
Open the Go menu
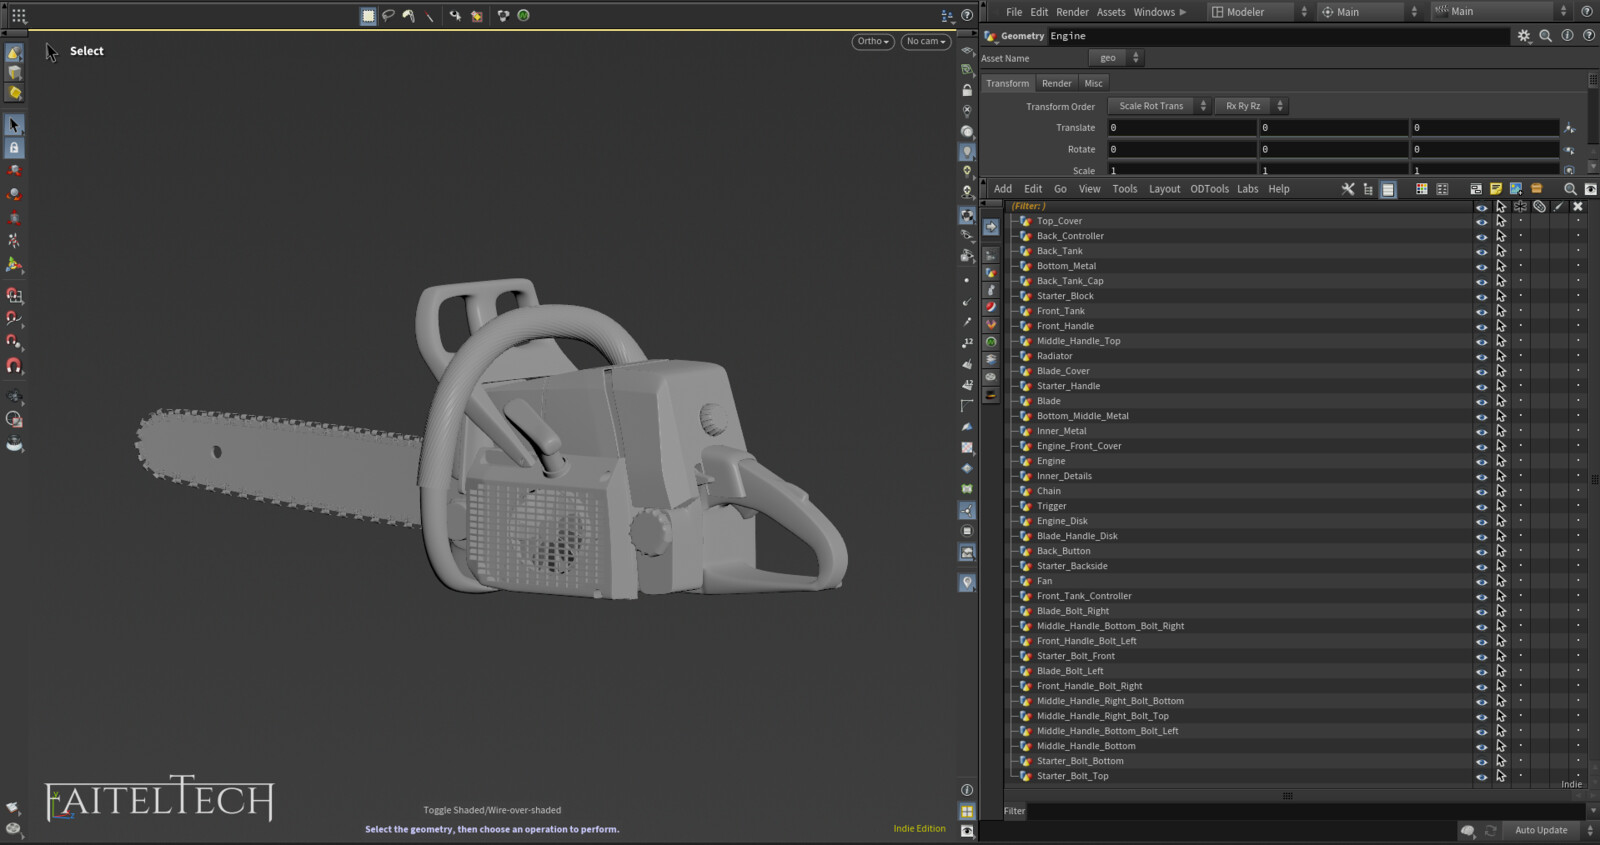coord(1060,188)
